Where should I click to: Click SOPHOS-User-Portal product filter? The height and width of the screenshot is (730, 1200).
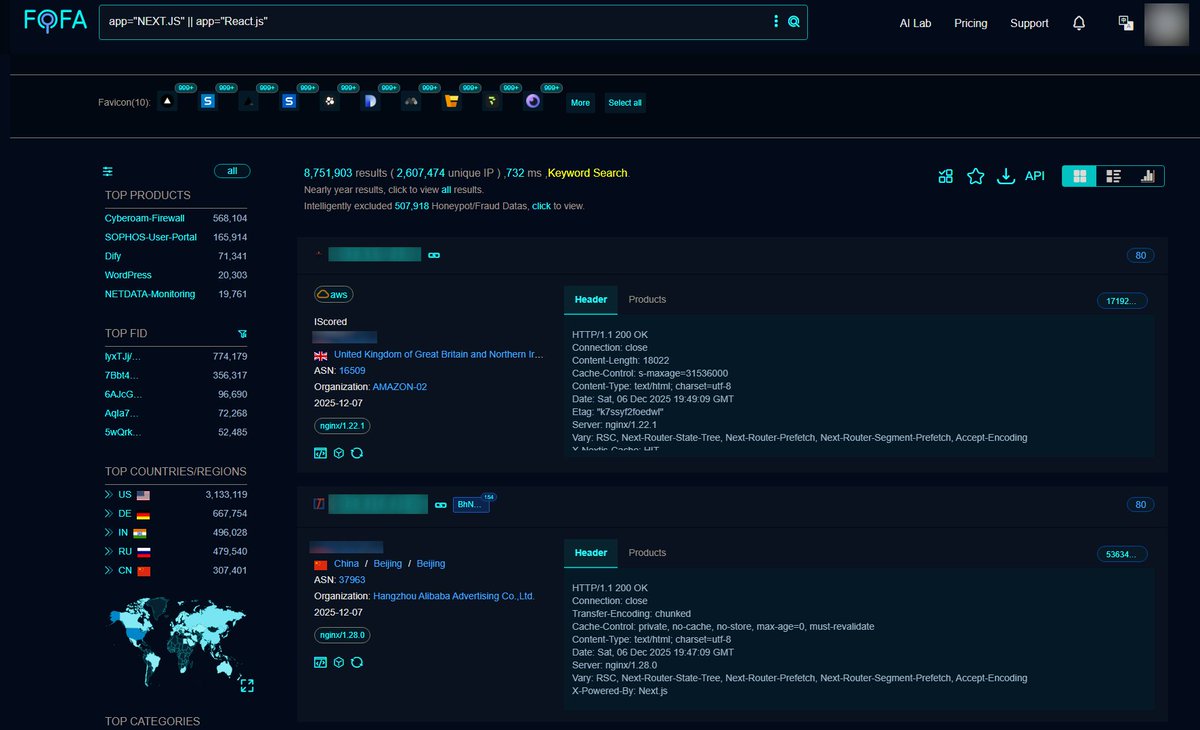click(x=151, y=237)
